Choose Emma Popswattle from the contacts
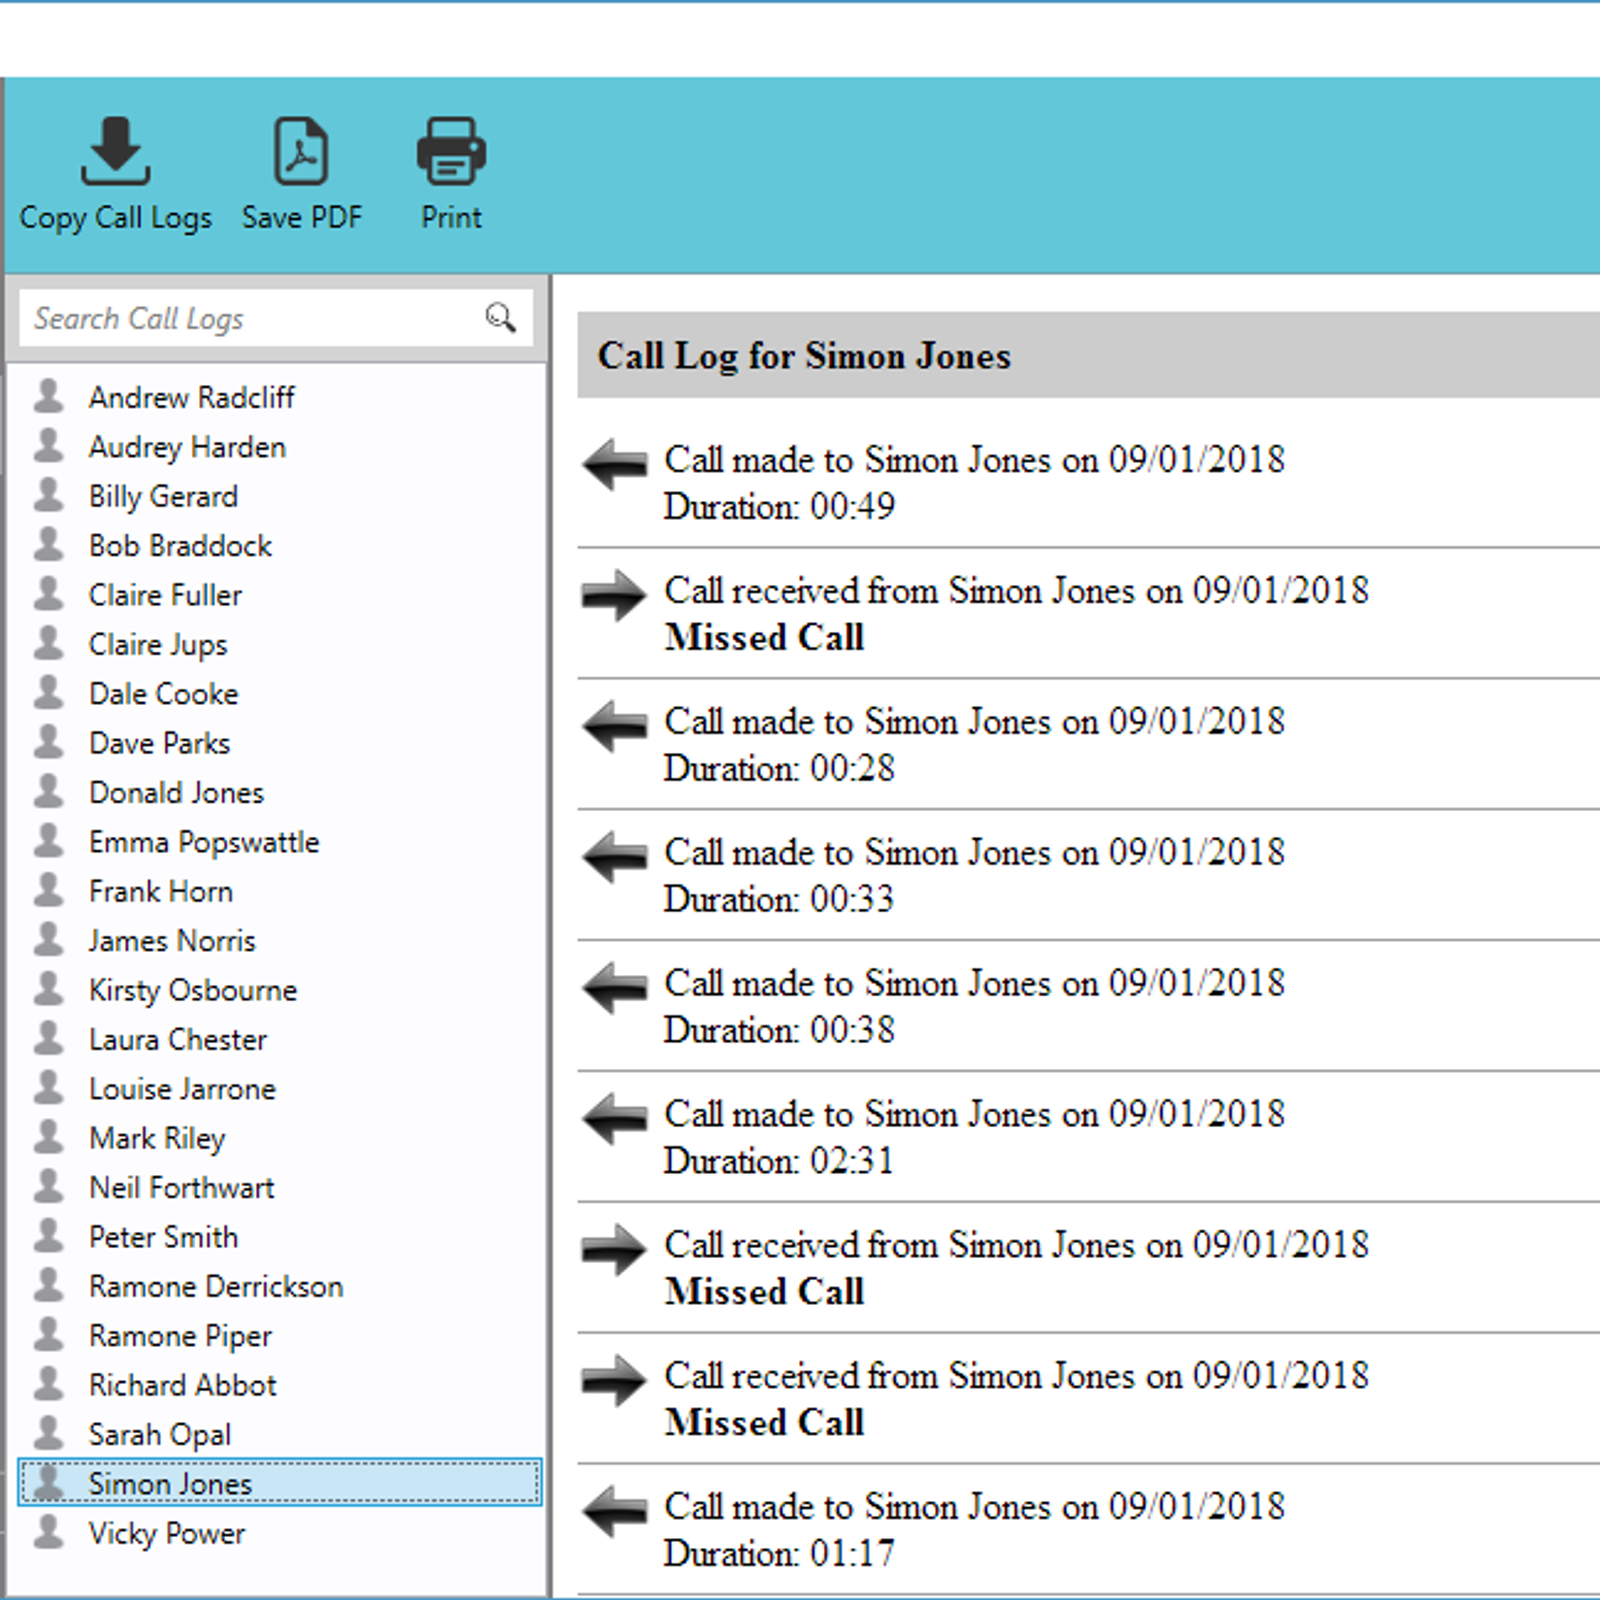 click(x=204, y=842)
